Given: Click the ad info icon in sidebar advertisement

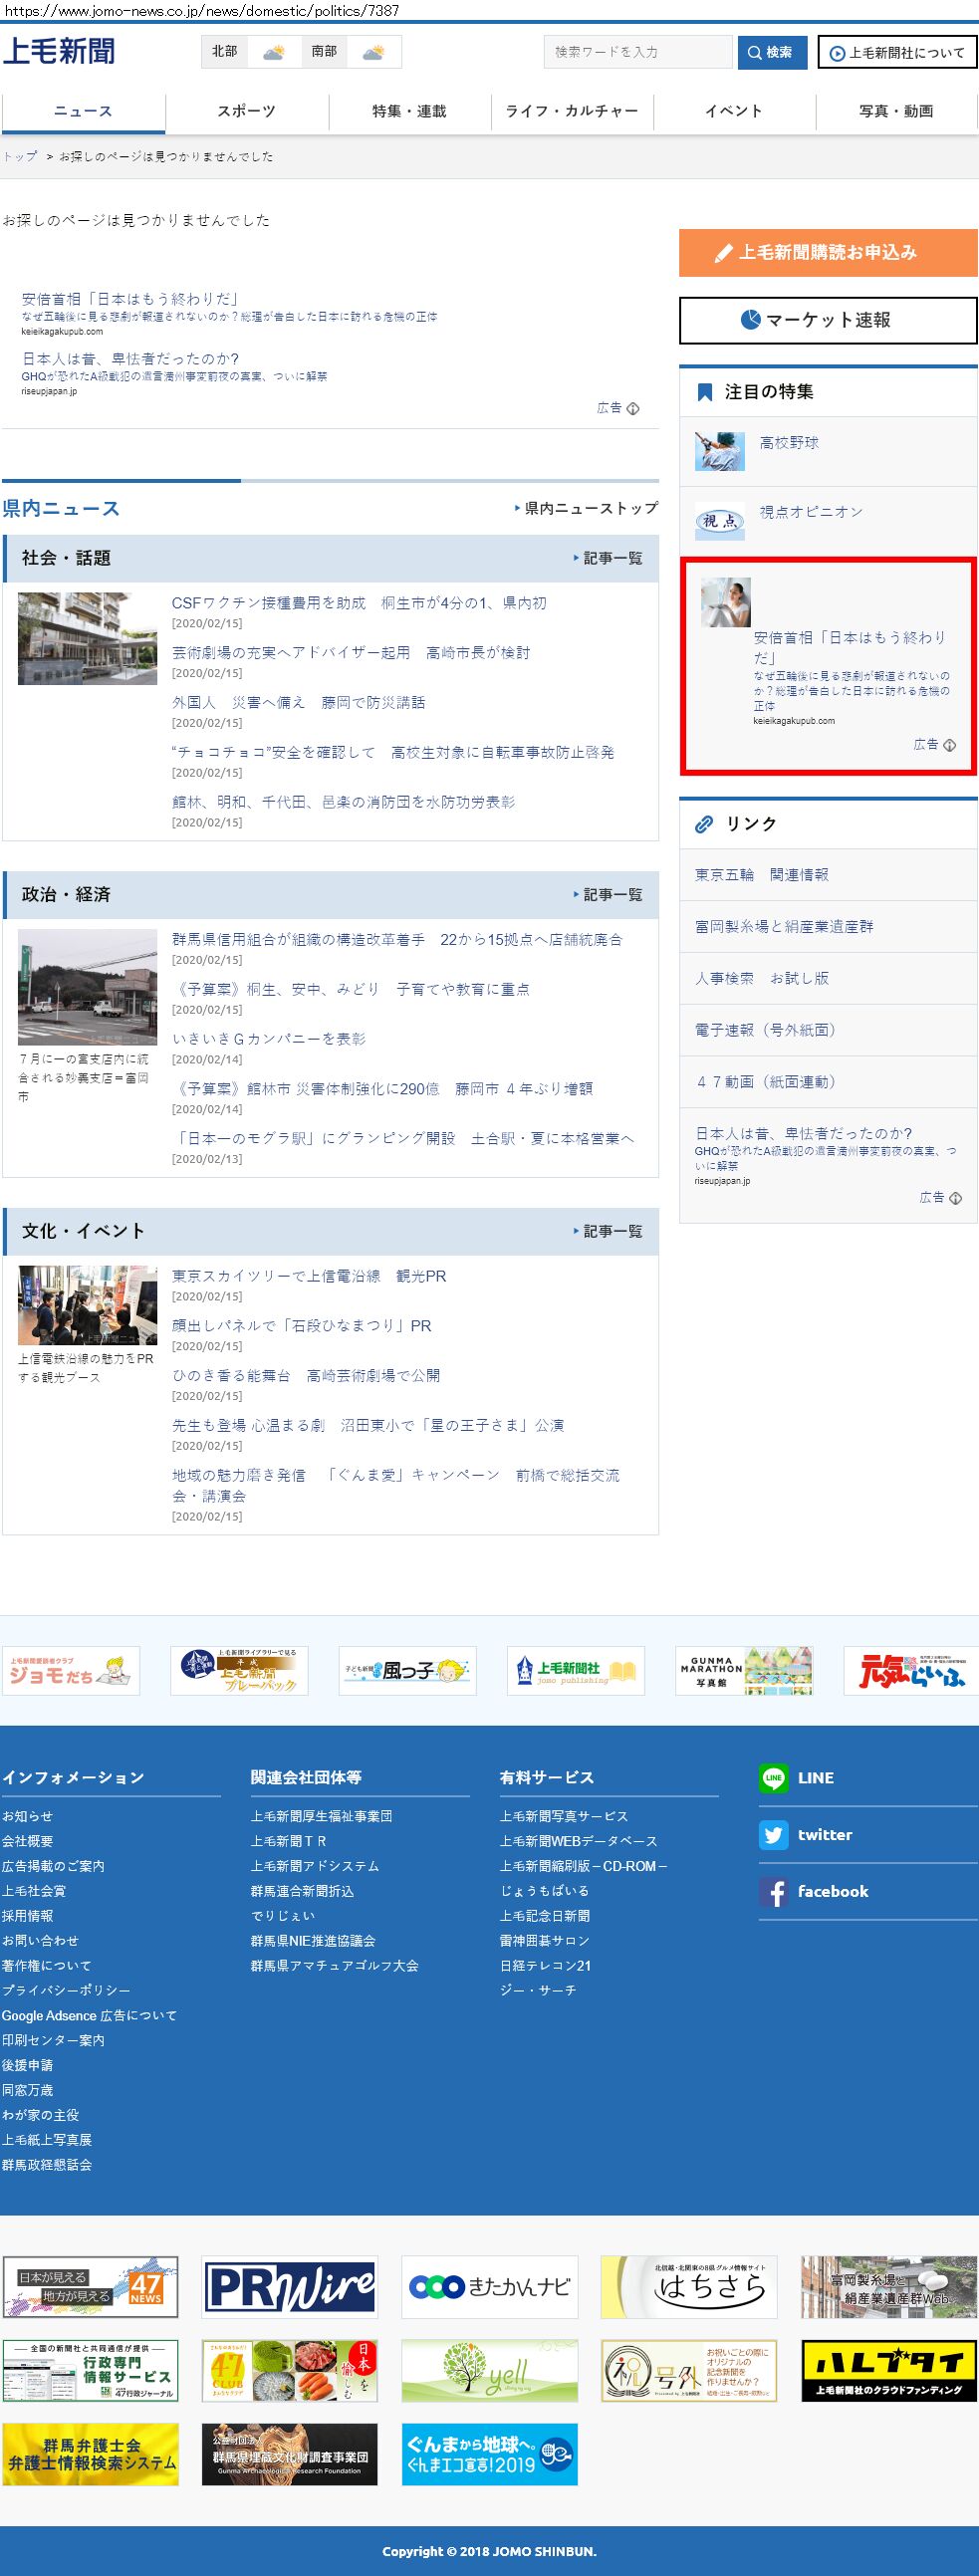Looking at the screenshot, I should pyautogui.click(x=949, y=745).
